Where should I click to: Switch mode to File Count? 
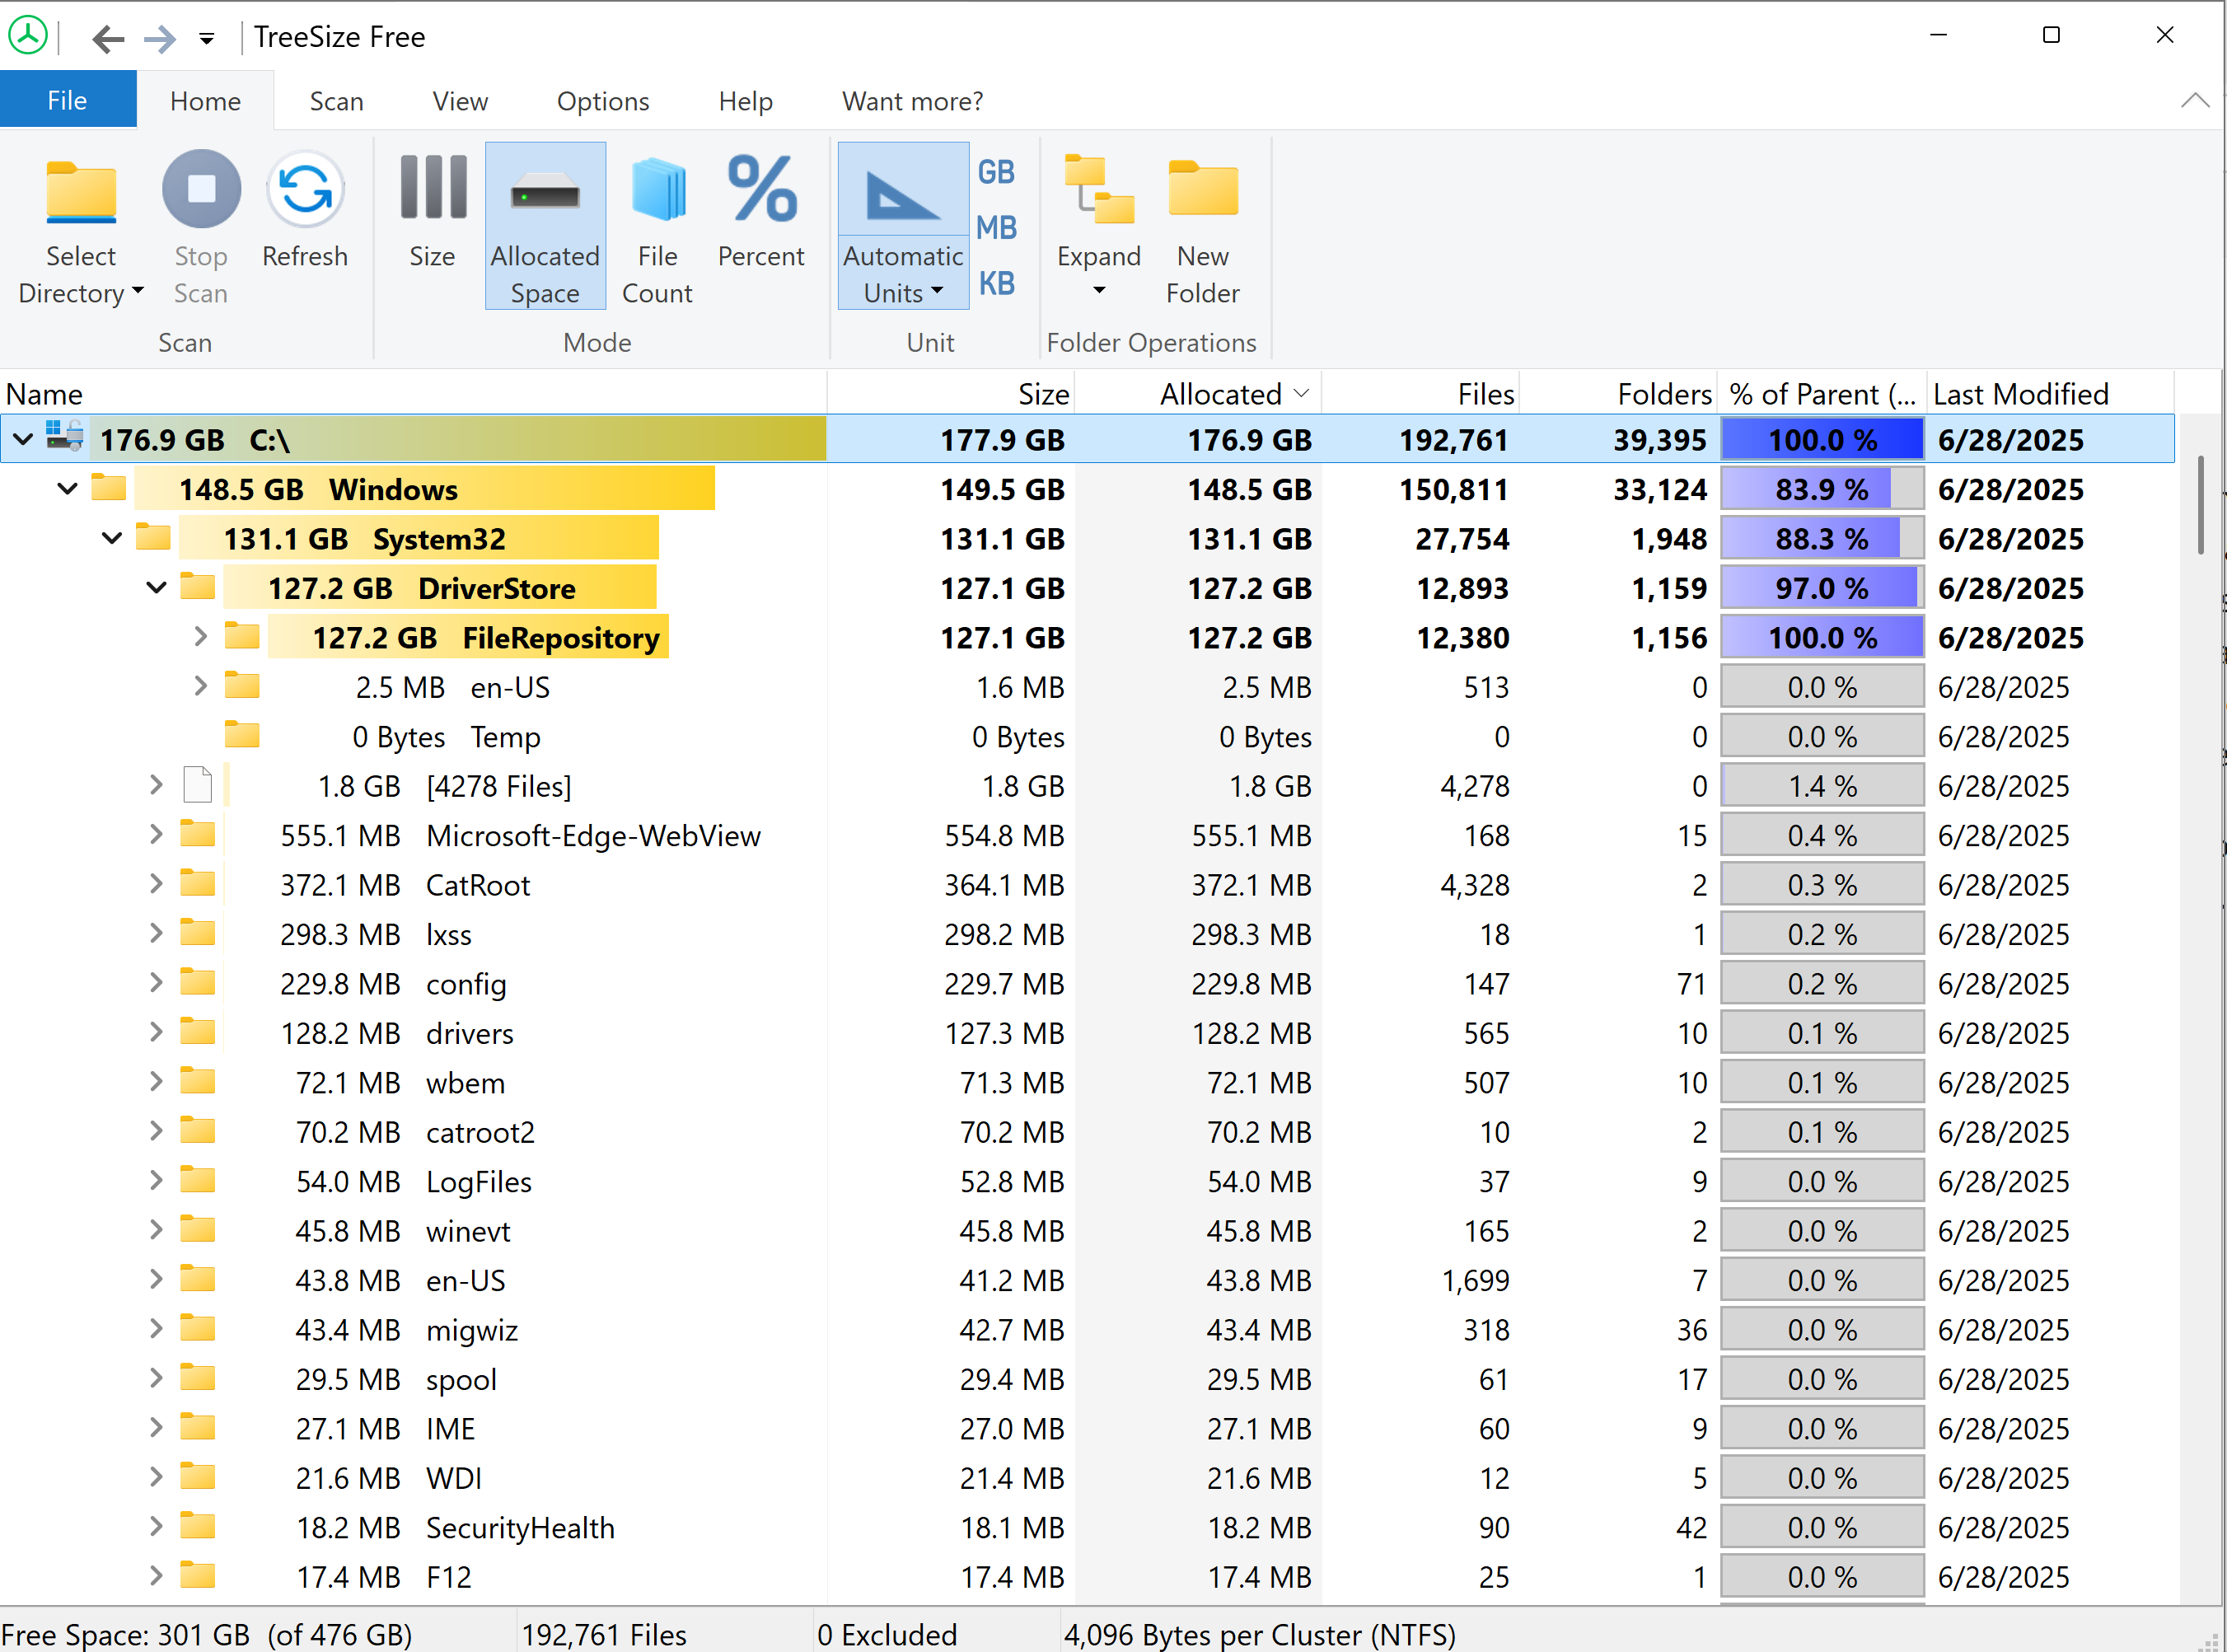pos(657,228)
